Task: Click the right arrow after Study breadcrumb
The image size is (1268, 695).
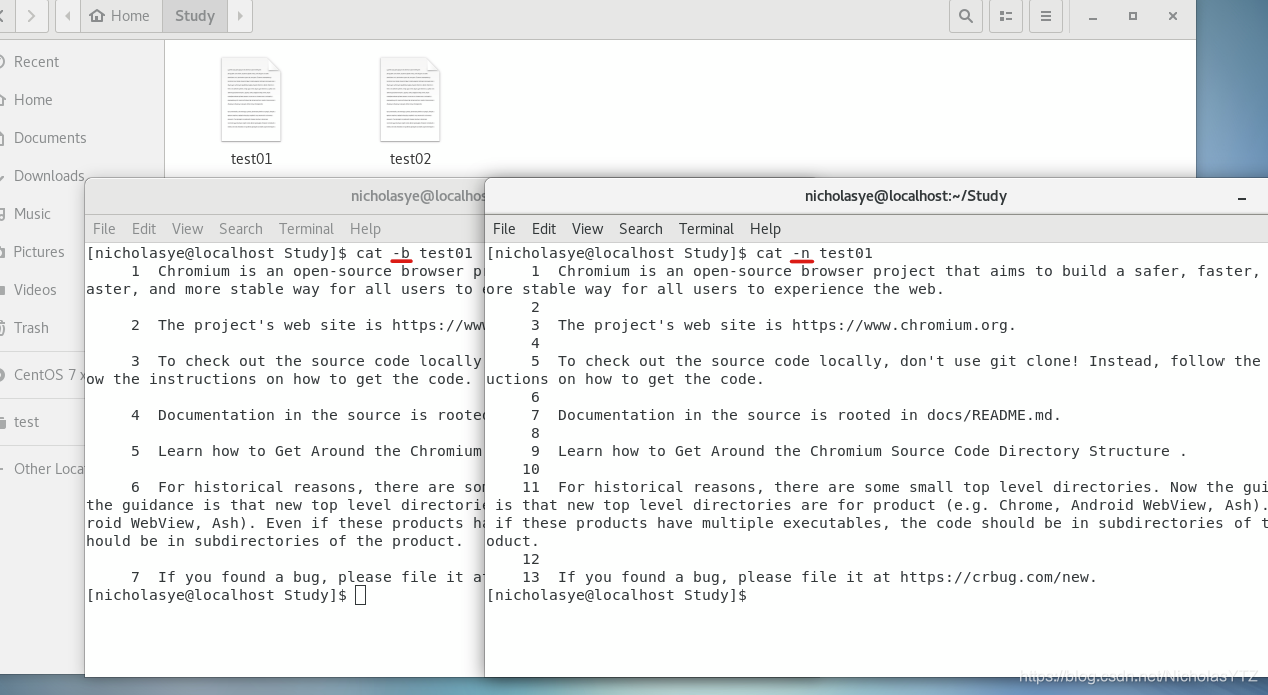Action: tap(240, 16)
